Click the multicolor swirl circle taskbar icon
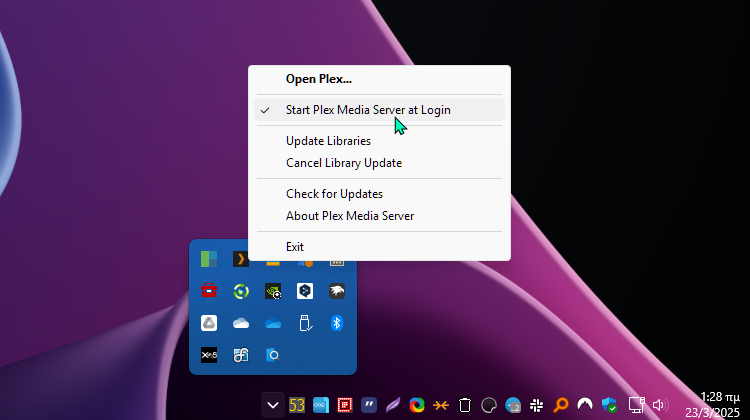This screenshot has height=420, width=750. point(417,405)
